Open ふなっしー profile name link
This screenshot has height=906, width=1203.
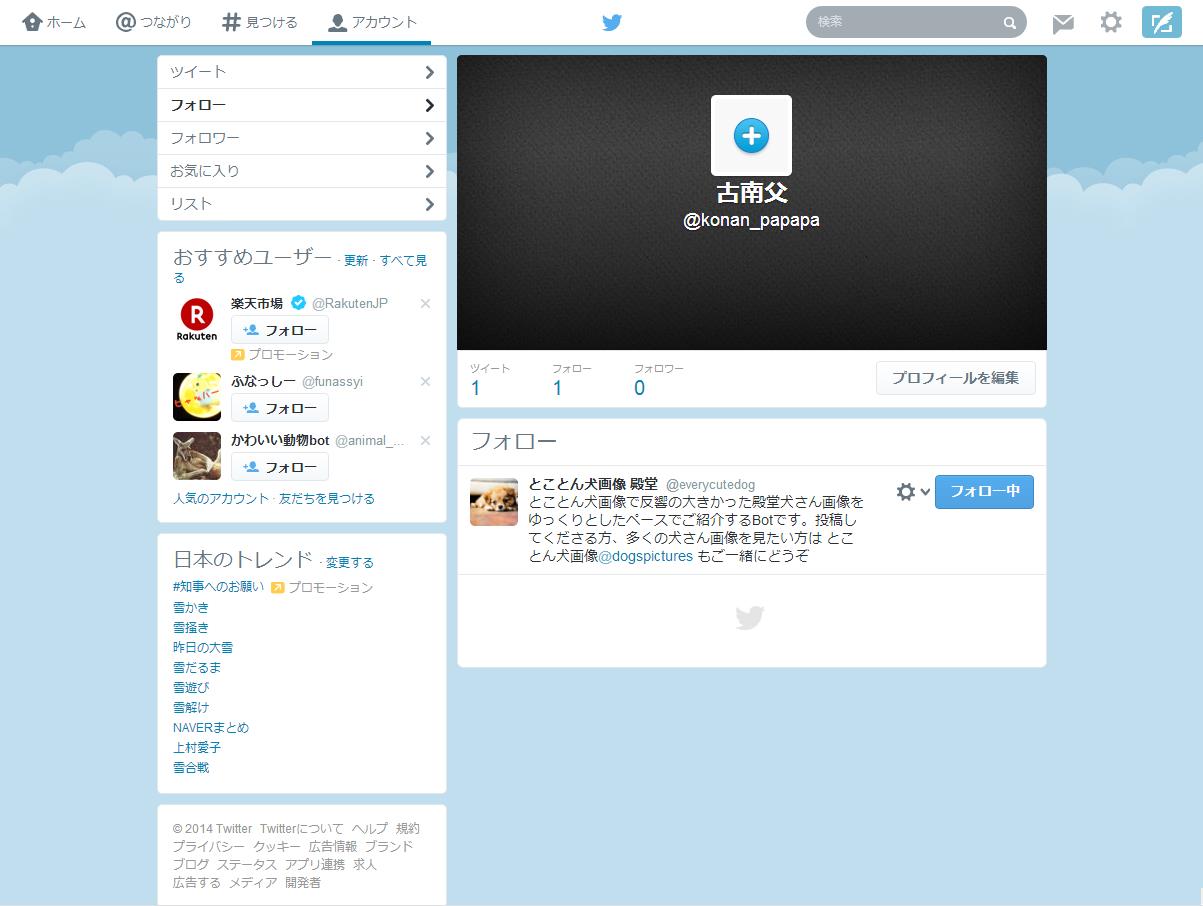point(263,382)
